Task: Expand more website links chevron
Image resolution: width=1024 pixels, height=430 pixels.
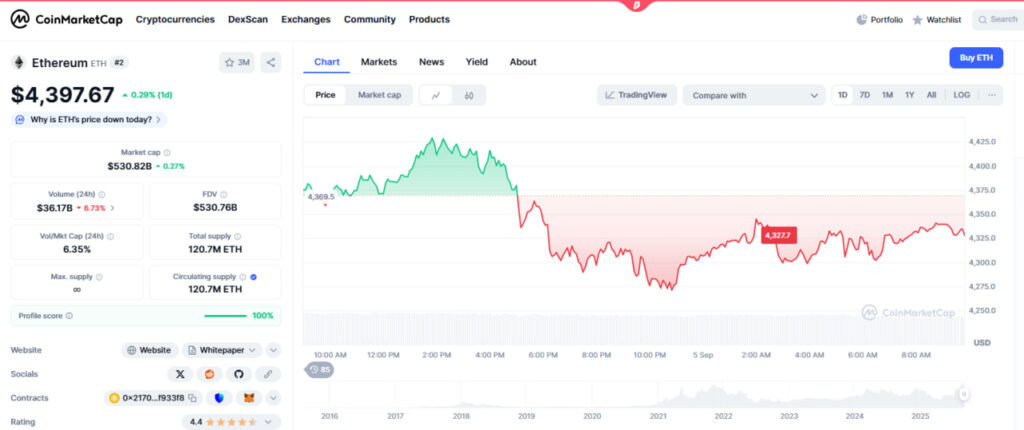Action: click(x=274, y=350)
